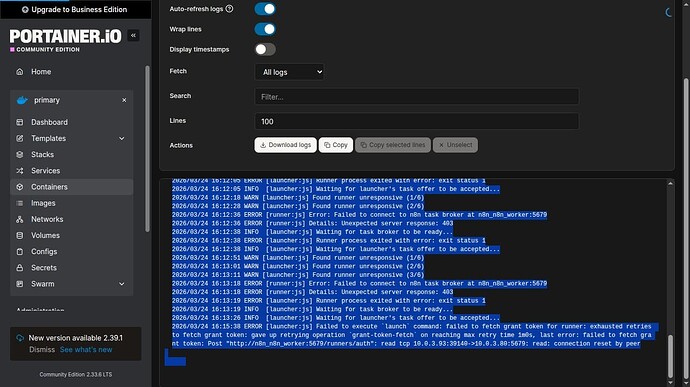Screen dimensions: 690x387
Task: Click the primary environment label
Action: coord(47,100)
